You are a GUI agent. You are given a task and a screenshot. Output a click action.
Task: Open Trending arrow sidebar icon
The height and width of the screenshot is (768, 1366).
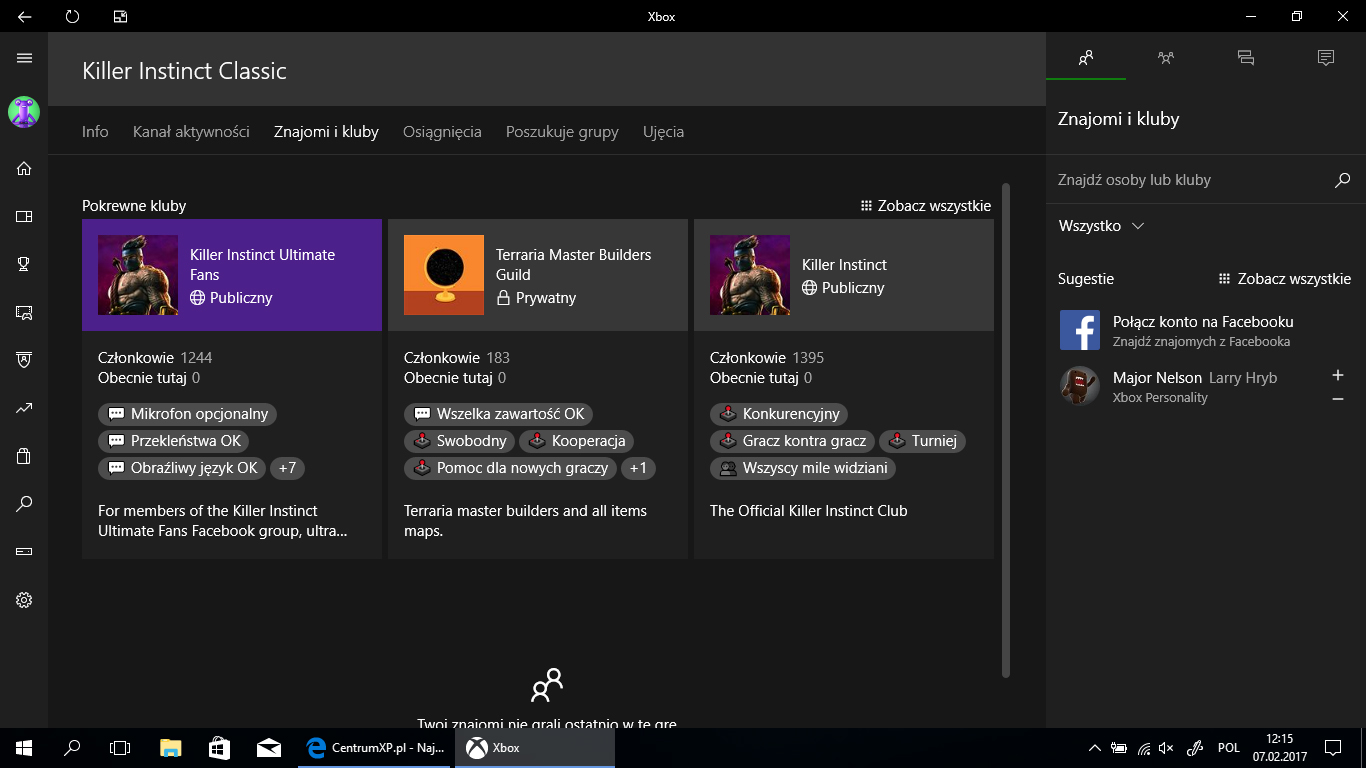coord(24,408)
